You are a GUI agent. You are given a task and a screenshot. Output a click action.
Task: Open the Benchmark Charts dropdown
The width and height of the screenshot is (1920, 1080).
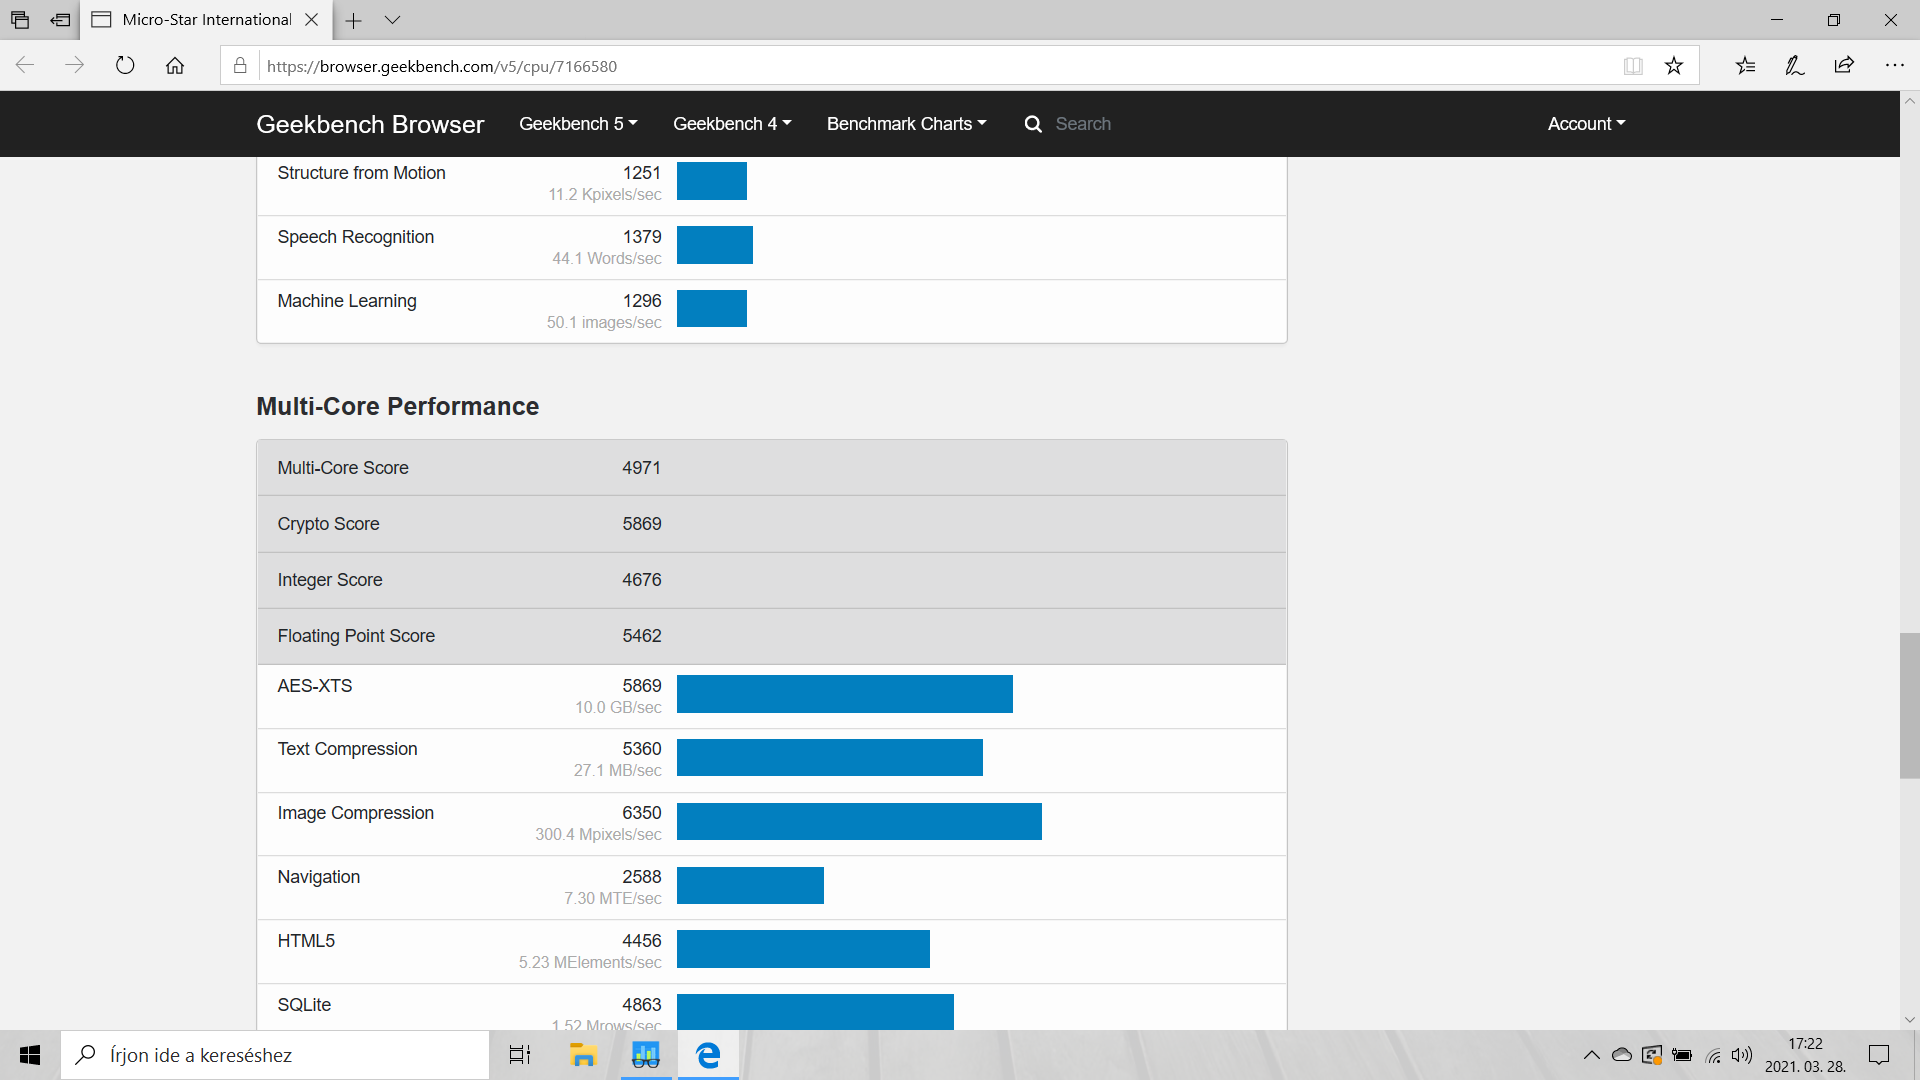point(906,124)
